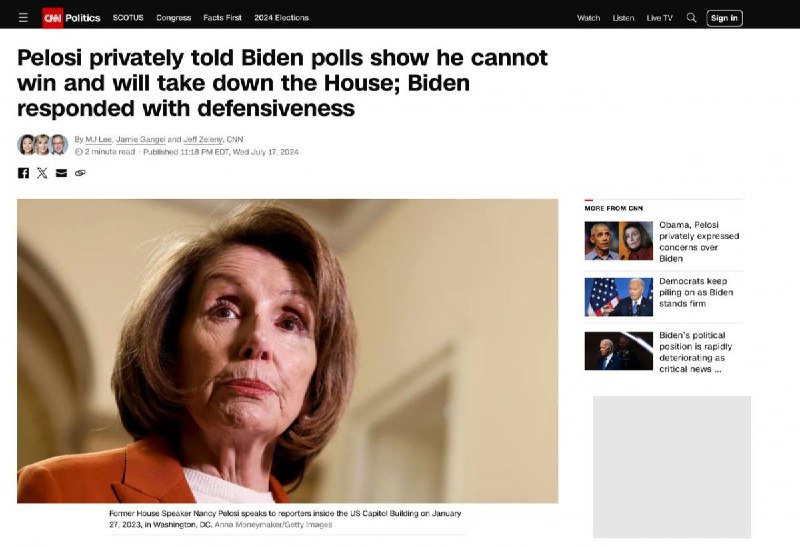Image resolution: width=800 pixels, height=547 pixels.
Task: Open the Watch link
Action: click(x=588, y=18)
